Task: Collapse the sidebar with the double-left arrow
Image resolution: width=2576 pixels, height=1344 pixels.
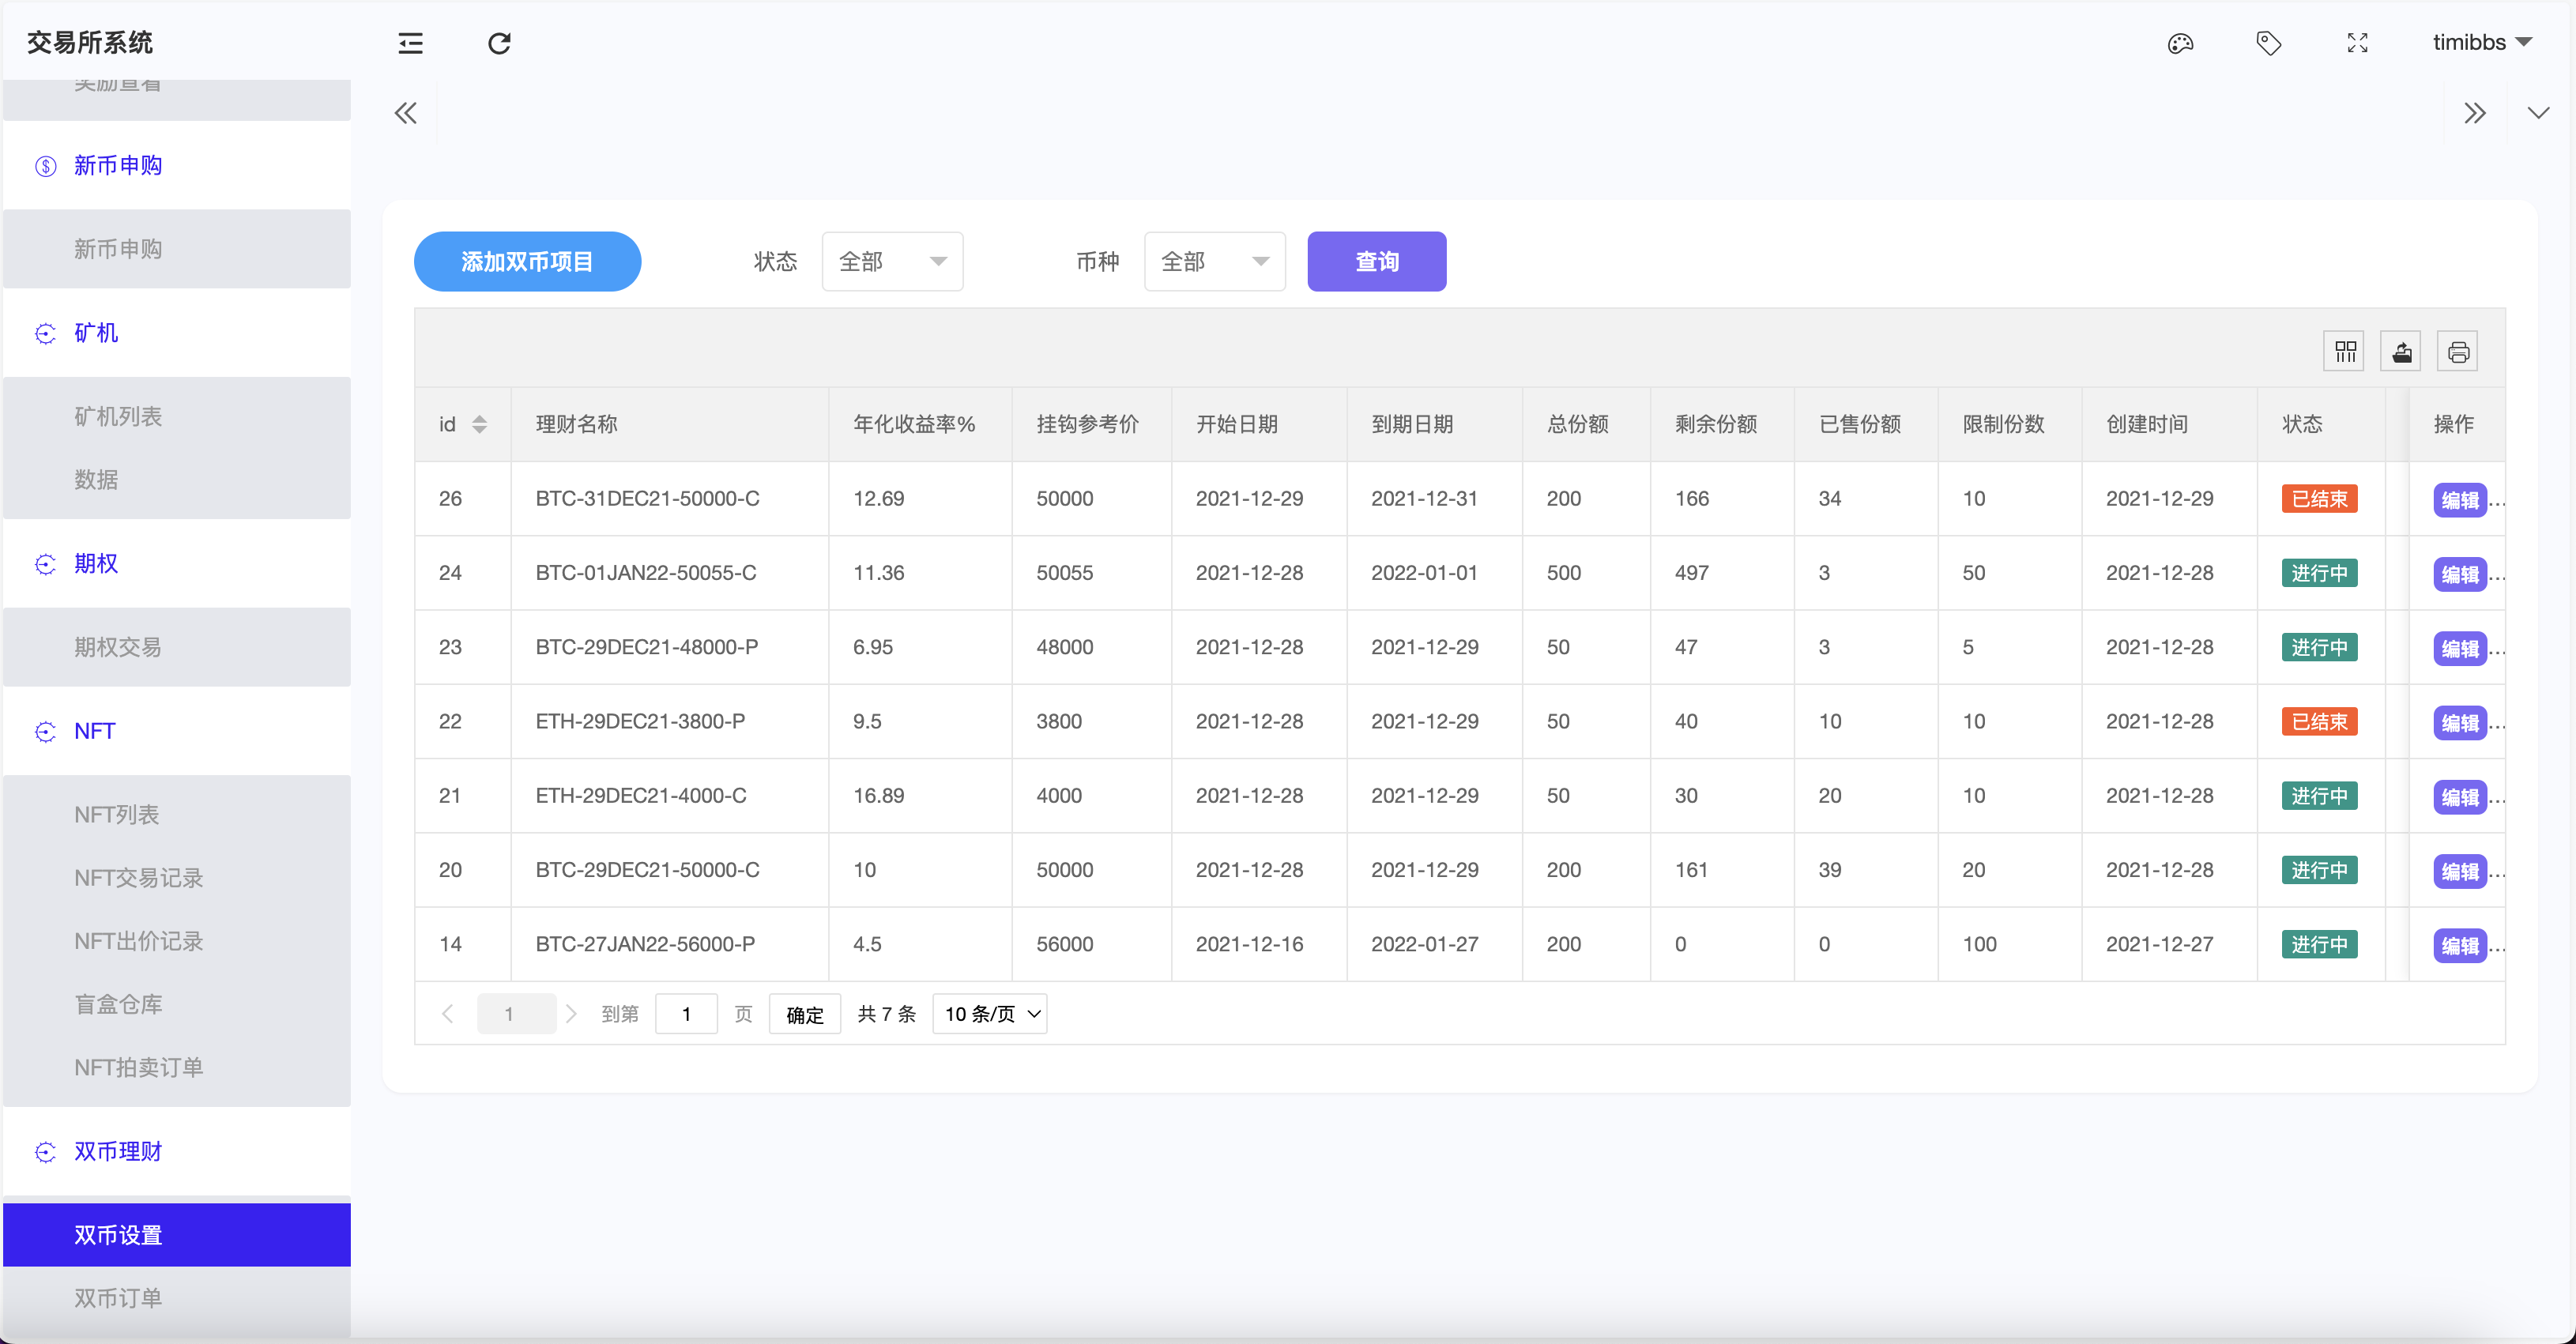Action: click(x=405, y=112)
